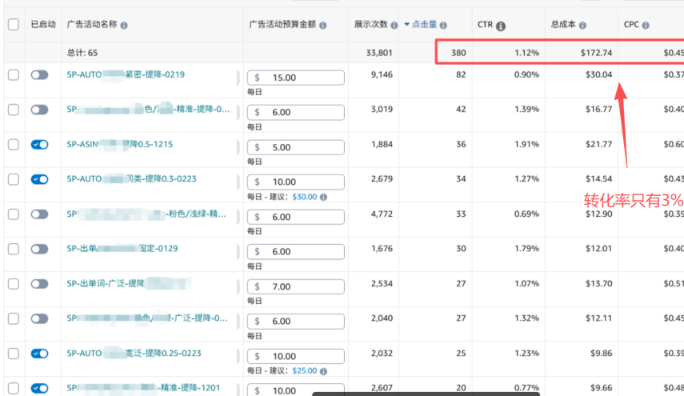The width and height of the screenshot is (684, 396).
Task: Sort table by 广告活动名称 column header
Action: 92,24
